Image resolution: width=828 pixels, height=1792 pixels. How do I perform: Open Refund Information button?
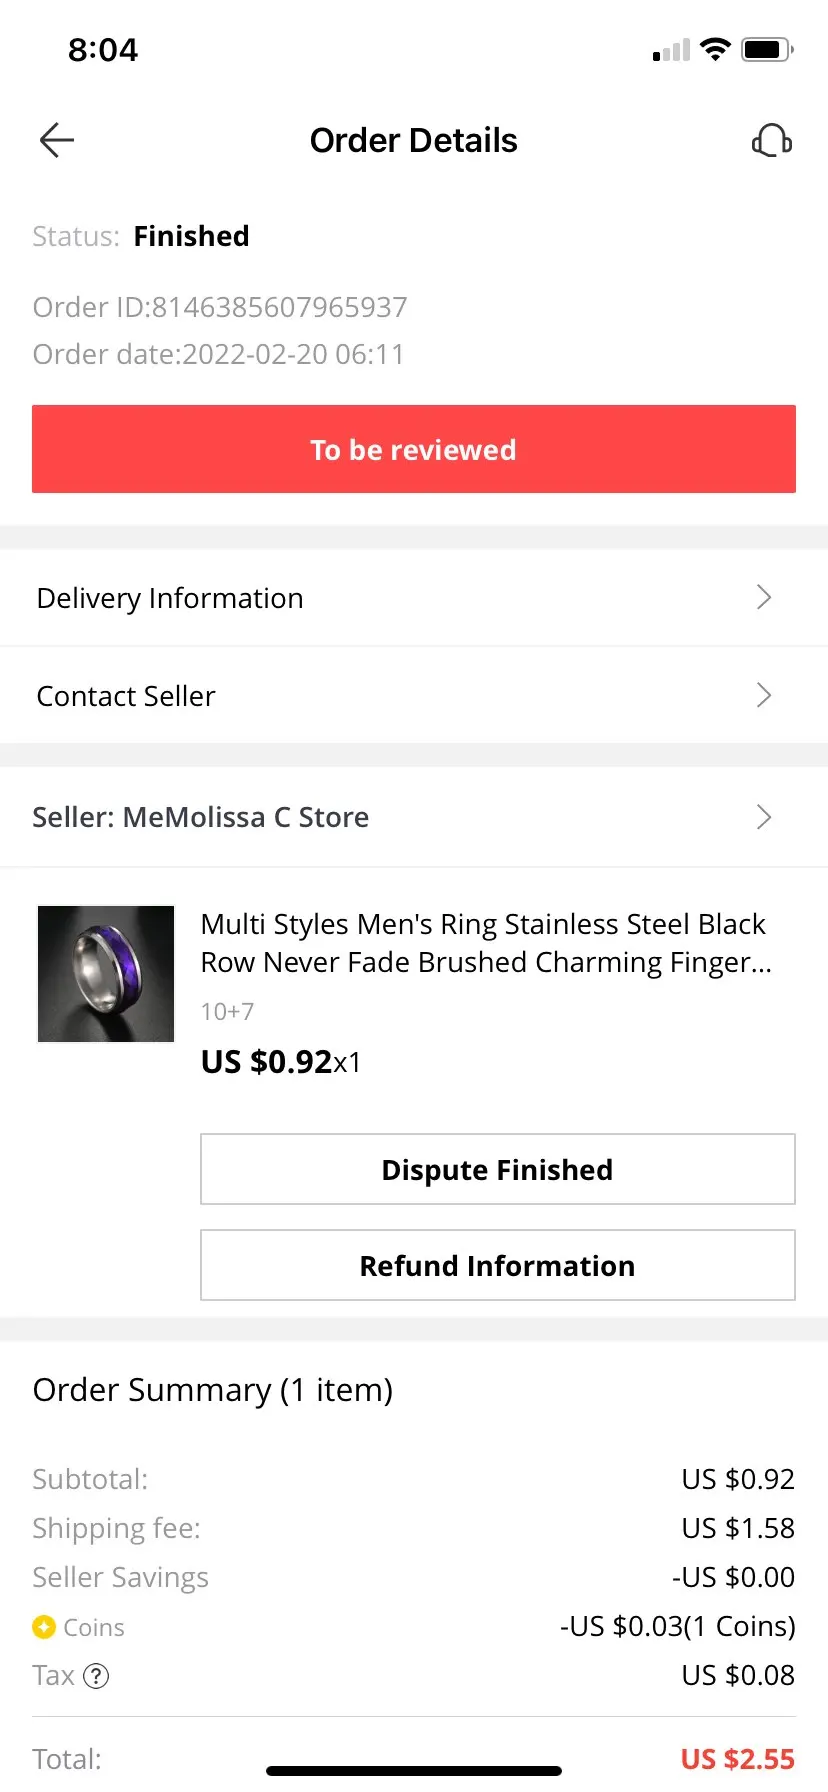pos(497,1265)
